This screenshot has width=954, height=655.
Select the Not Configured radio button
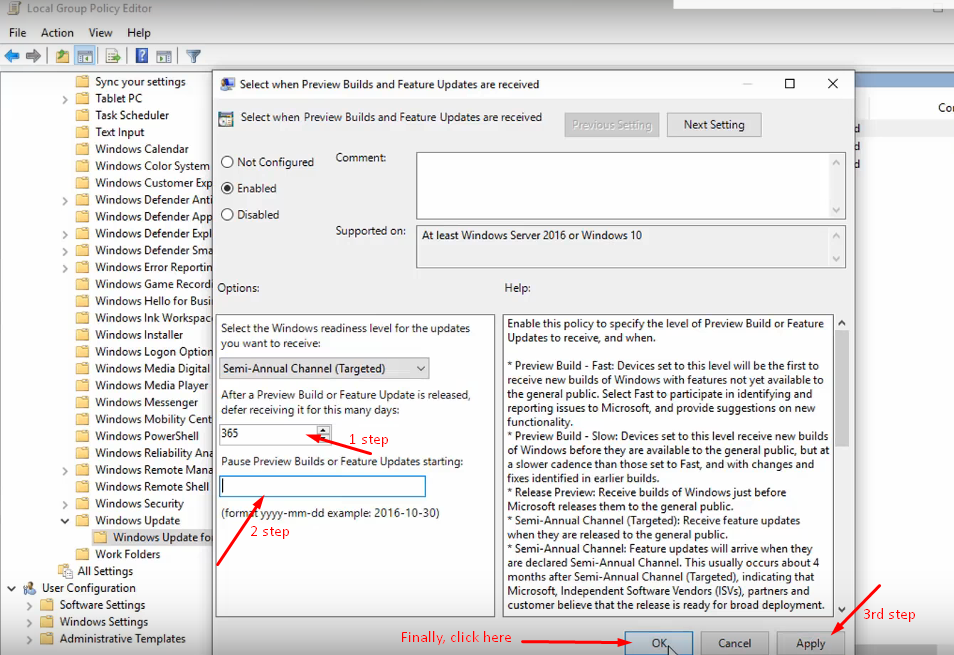tap(227, 162)
